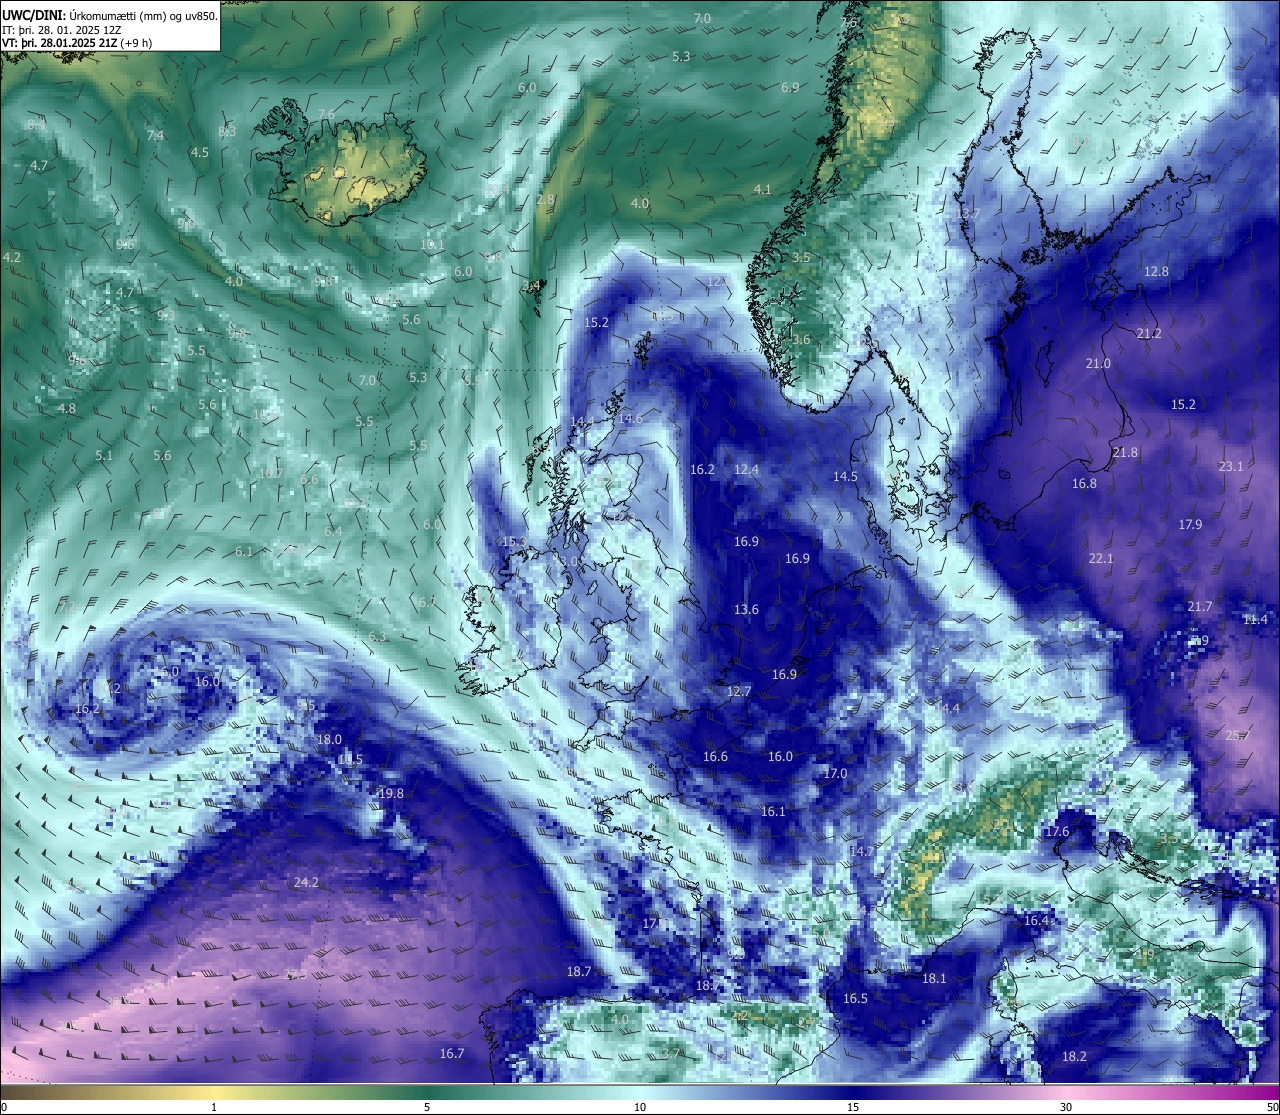Click the 6.9 value in the Norwegian Sea
The width and height of the screenshot is (1280, 1115).
tap(790, 87)
